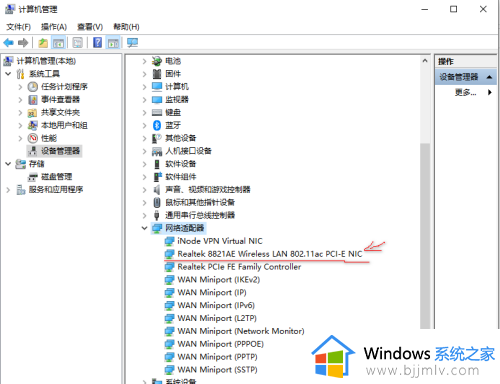Select WAN Miniport (Network Monitor)
The image size is (500, 384).
point(241,331)
